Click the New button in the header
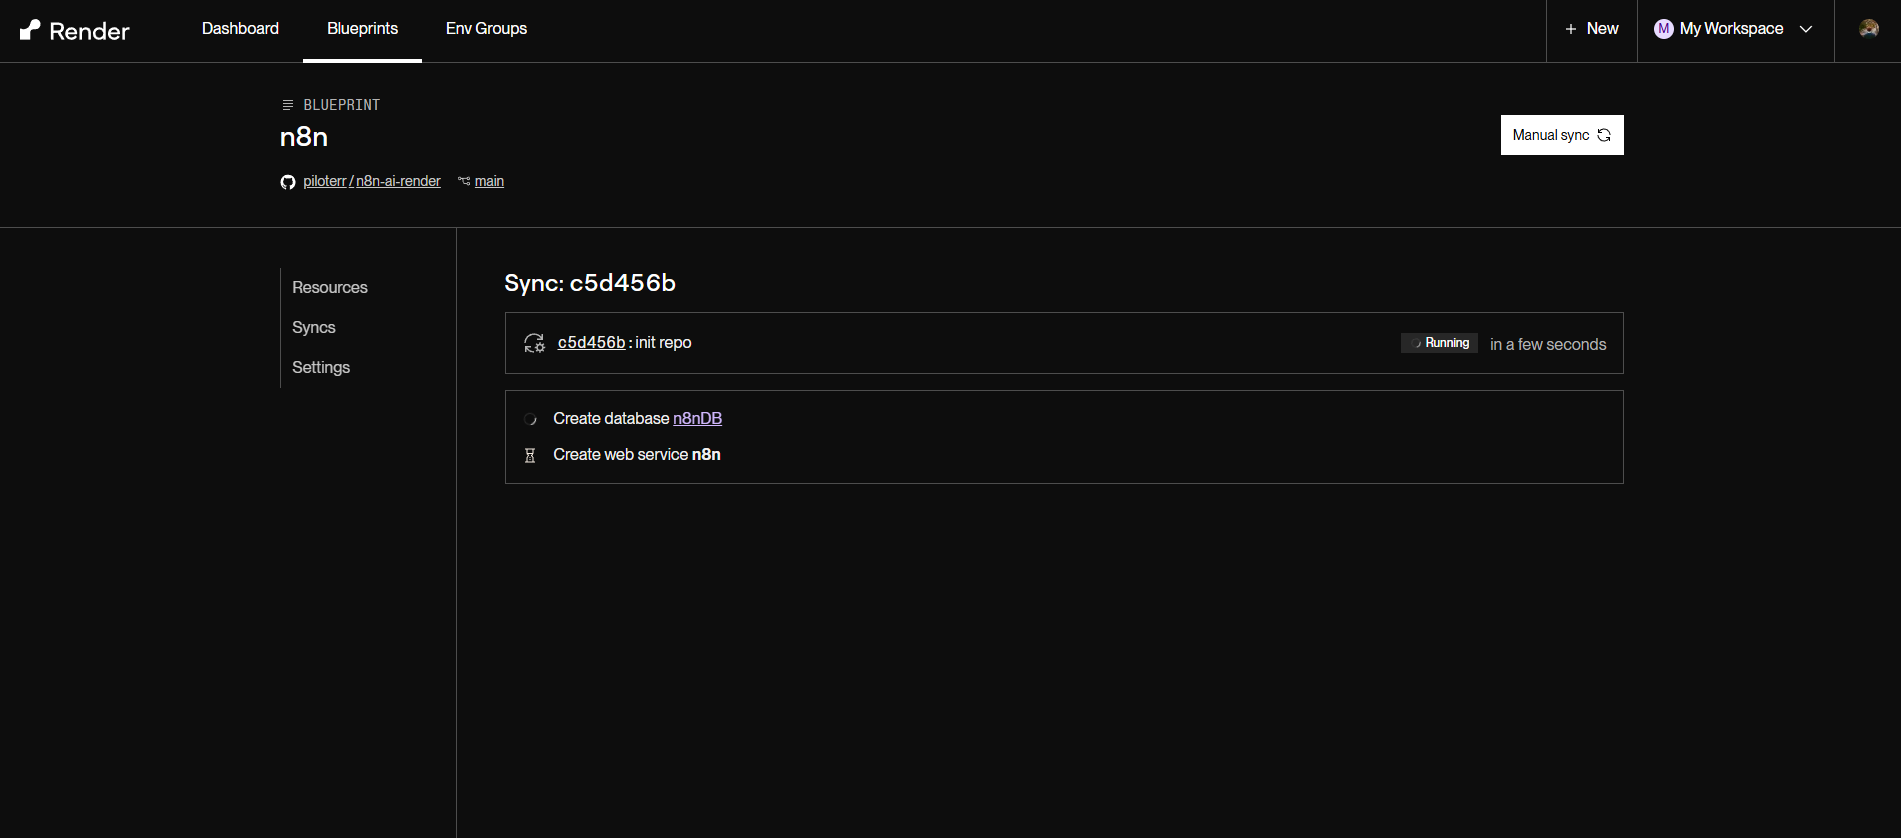Screen dimensions: 1901x838 [1592, 29]
